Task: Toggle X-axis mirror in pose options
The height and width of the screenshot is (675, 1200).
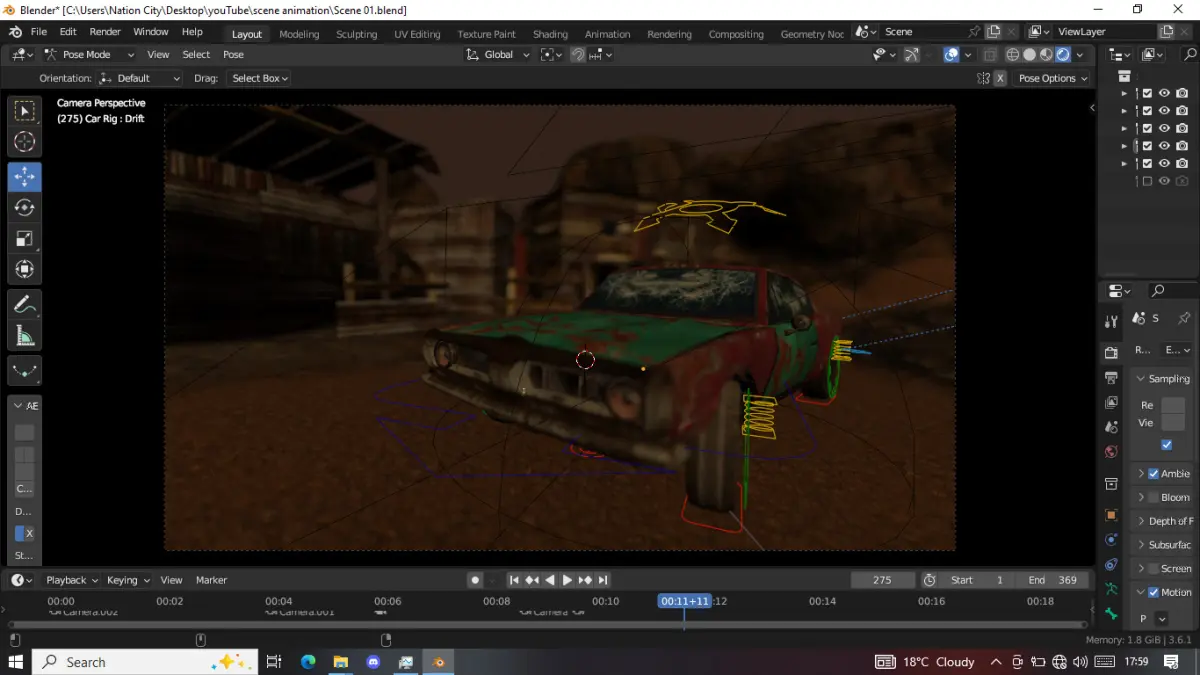Action: pyautogui.click(x=1000, y=78)
